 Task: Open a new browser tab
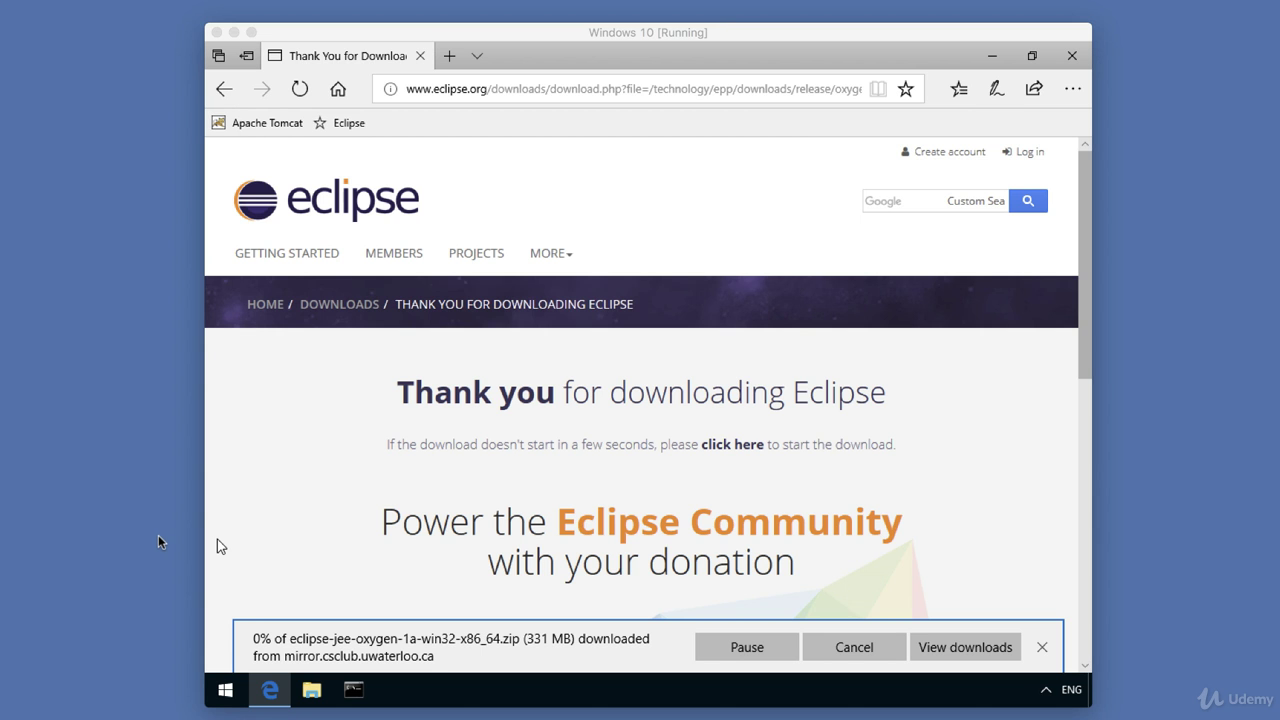click(450, 56)
